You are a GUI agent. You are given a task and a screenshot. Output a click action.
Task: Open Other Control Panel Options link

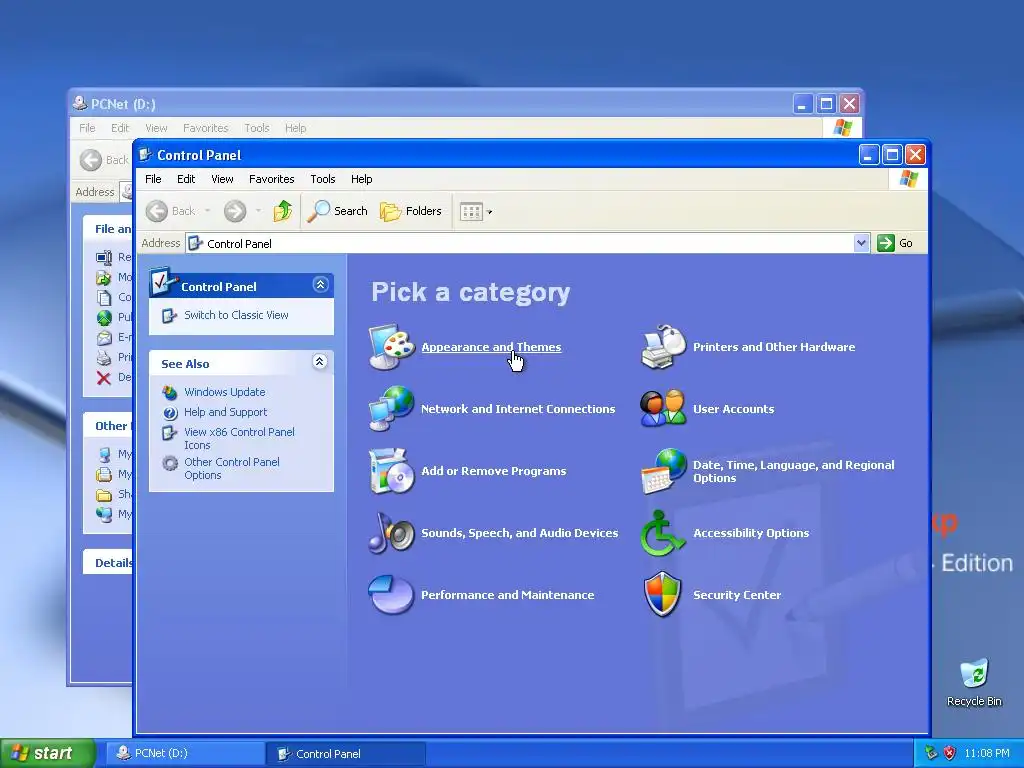[232, 468]
